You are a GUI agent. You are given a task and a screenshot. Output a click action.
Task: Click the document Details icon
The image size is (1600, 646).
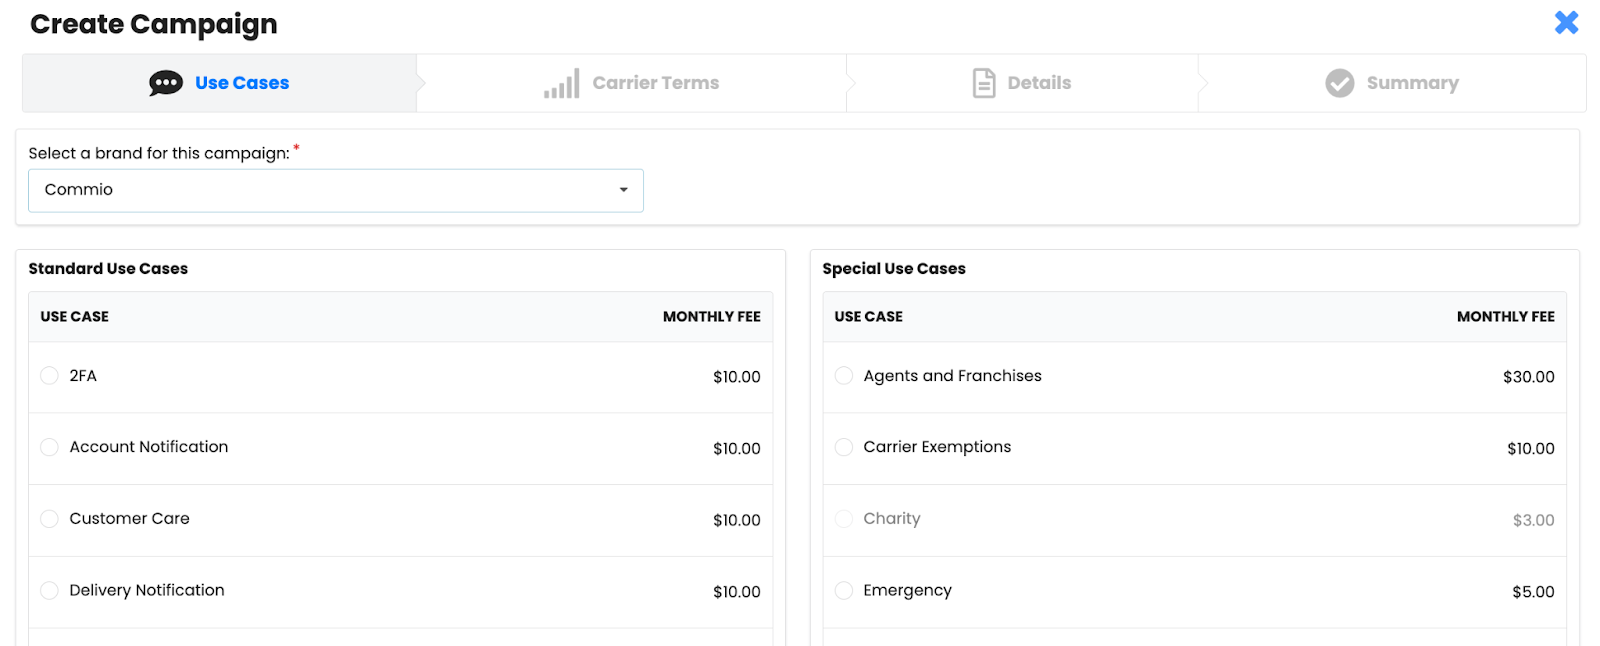point(984,83)
